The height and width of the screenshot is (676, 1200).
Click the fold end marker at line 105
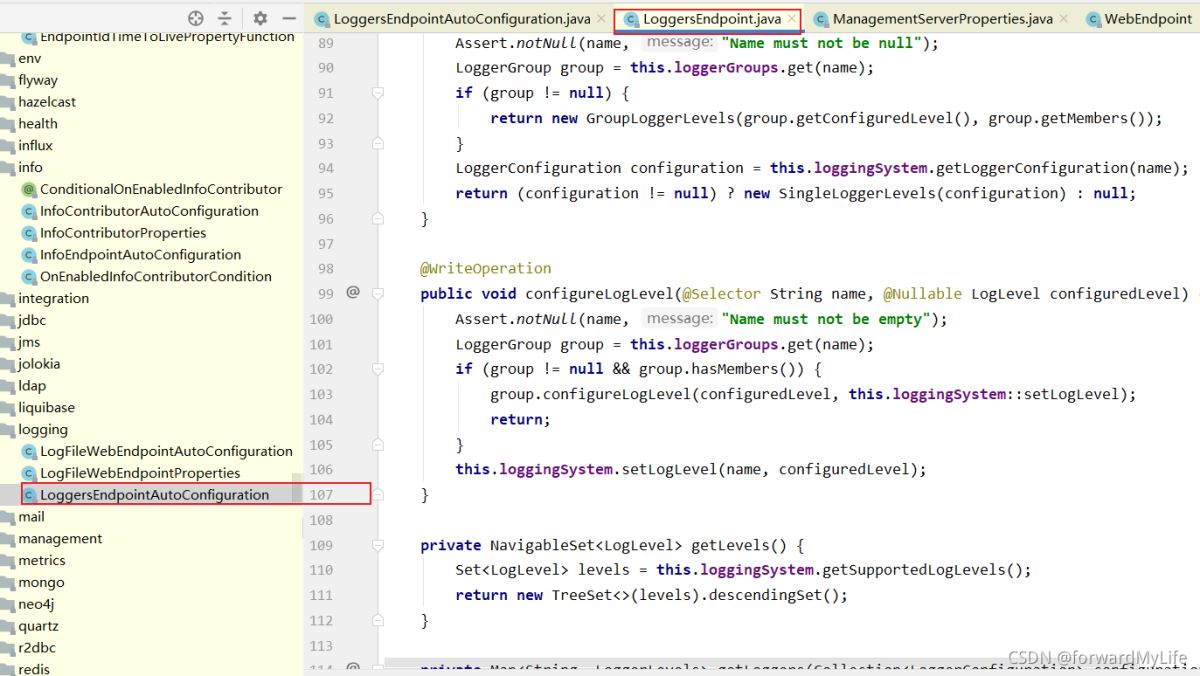pos(378,444)
